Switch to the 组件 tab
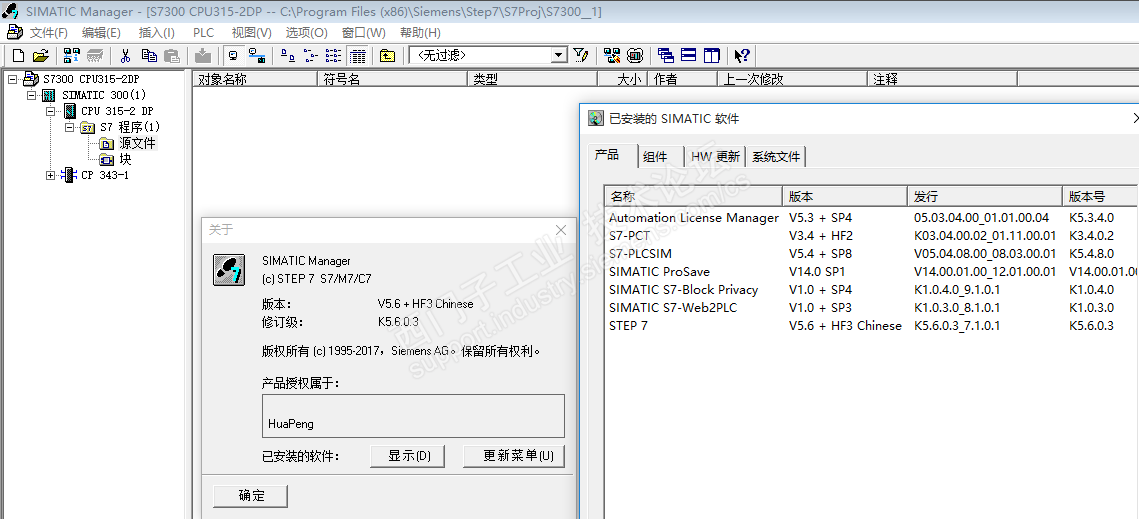This screenshot has width=1139, height=519. (x=662, y=156)
